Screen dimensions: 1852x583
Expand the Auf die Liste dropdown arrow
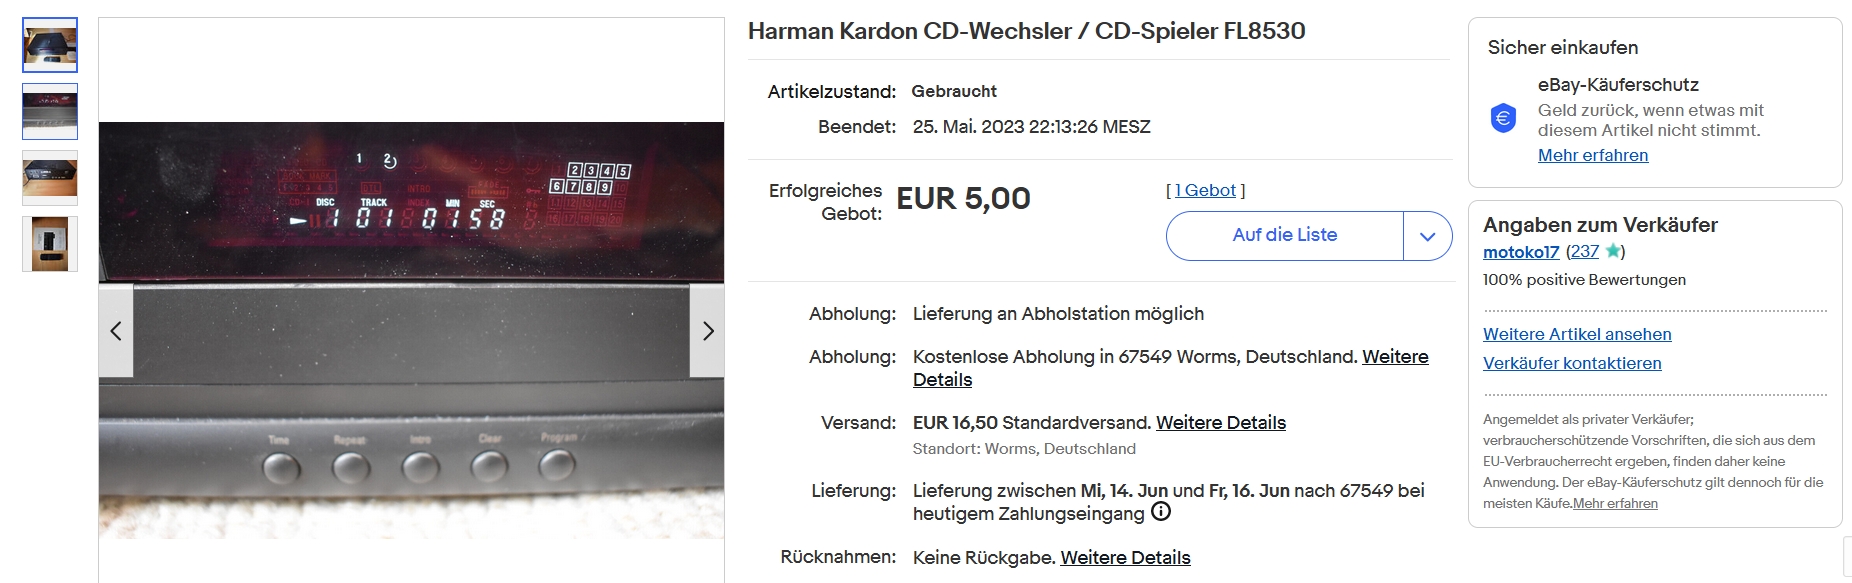tap(1428, 236)
